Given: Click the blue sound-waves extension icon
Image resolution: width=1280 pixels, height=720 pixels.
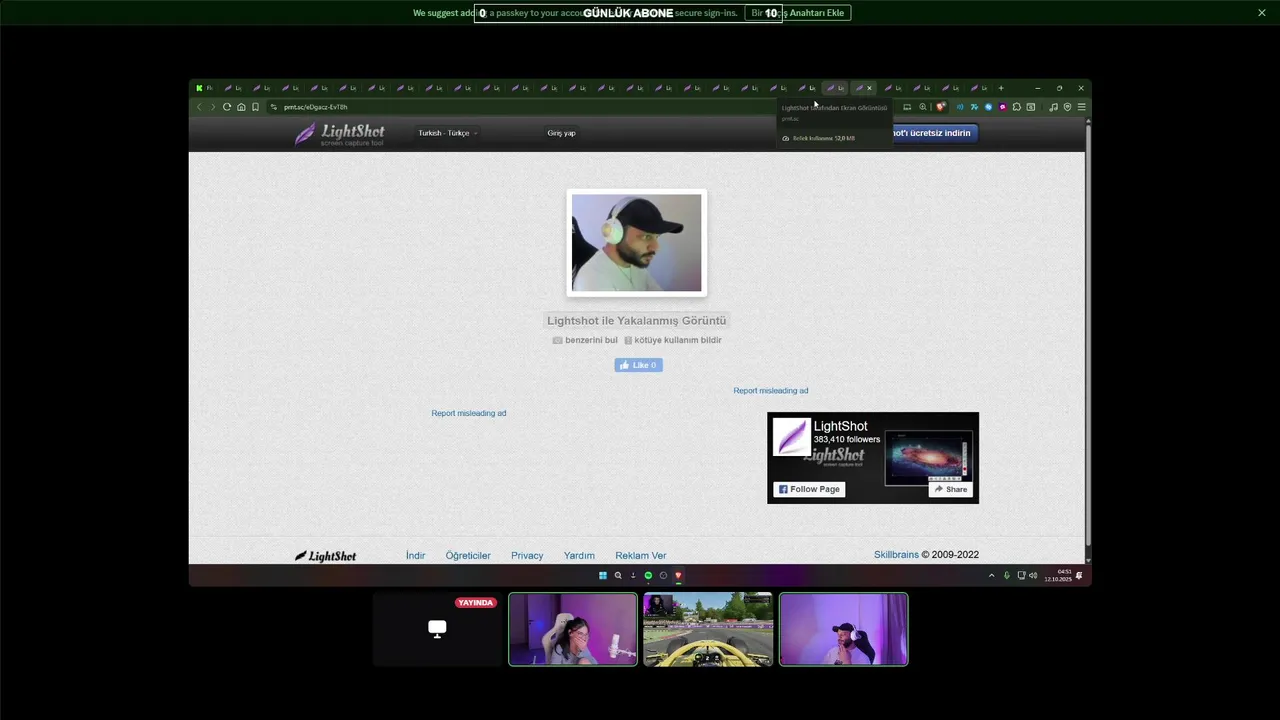Looking at the screenshot, I should point(959,107).
